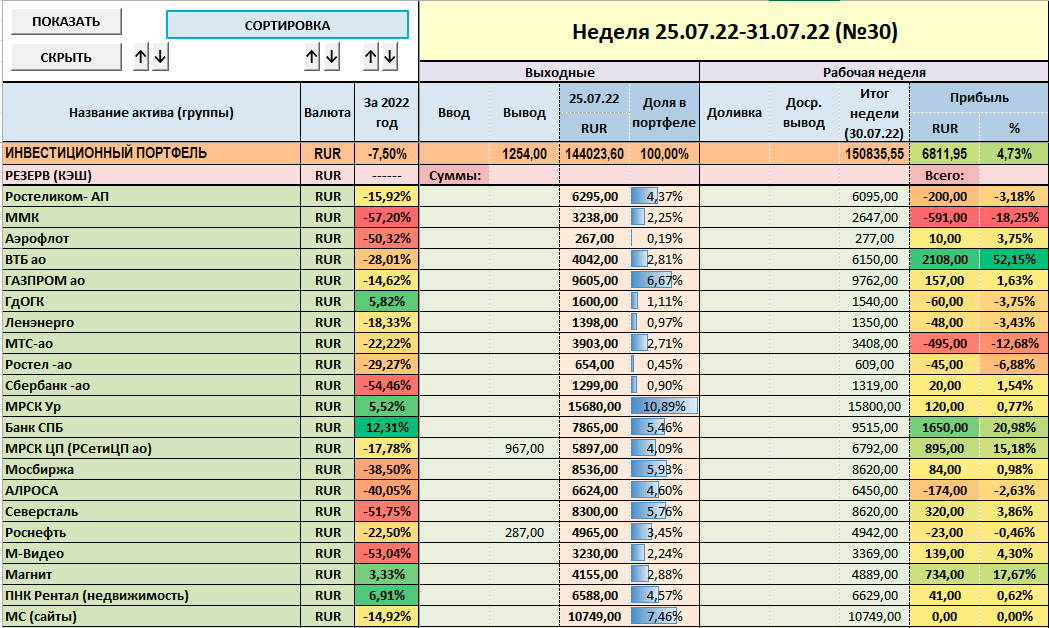Click the up arrow above the Валюта column
This screenshot has height=628, width=1049.
point(312,58)
